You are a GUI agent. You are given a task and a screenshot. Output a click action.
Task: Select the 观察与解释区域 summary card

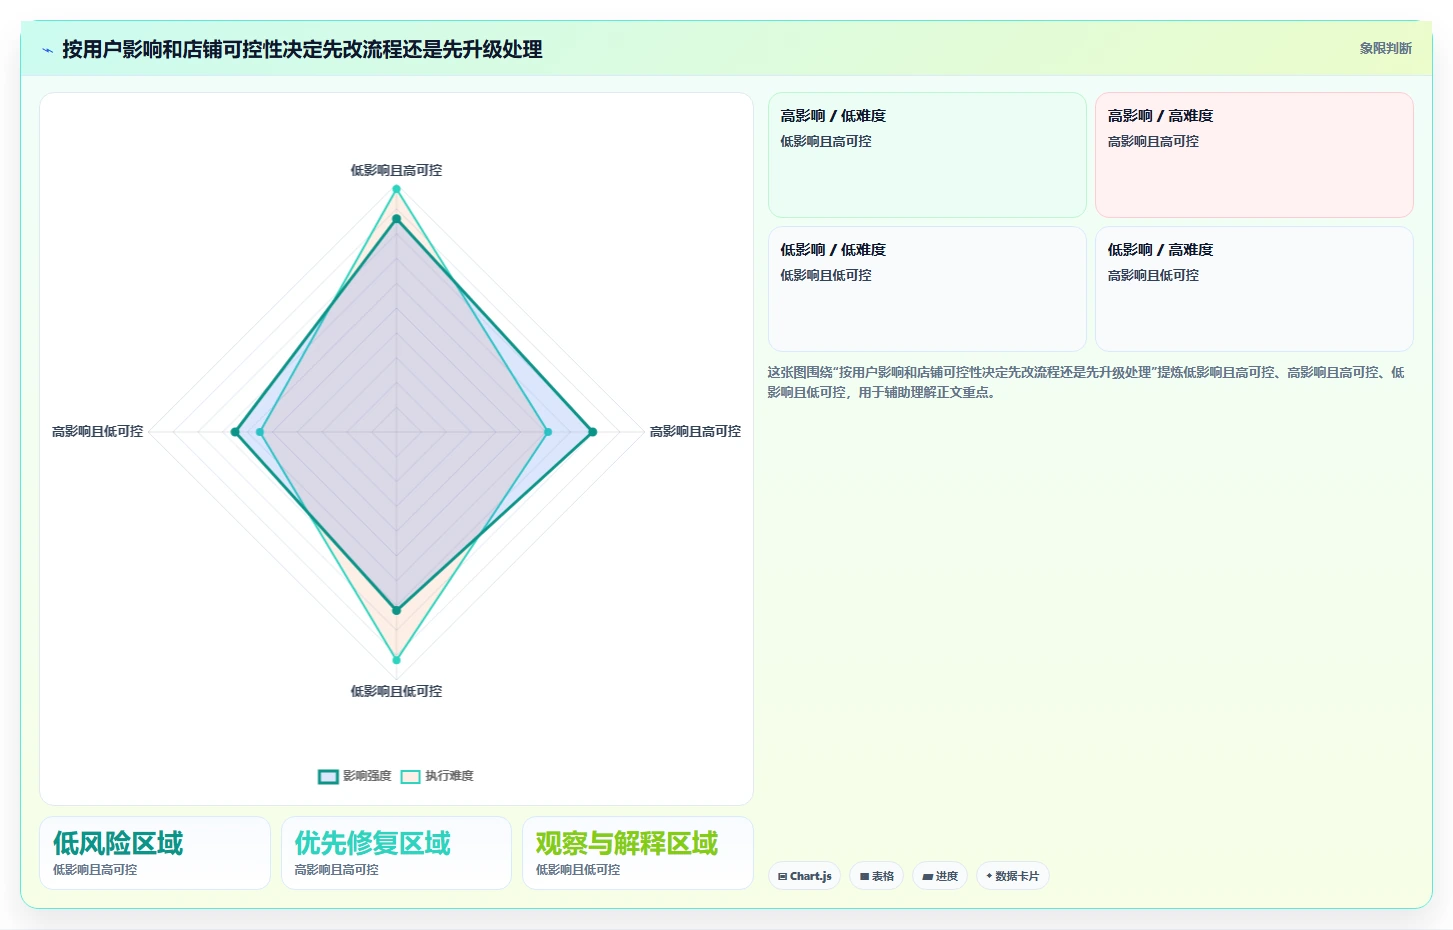coord(637,853)
